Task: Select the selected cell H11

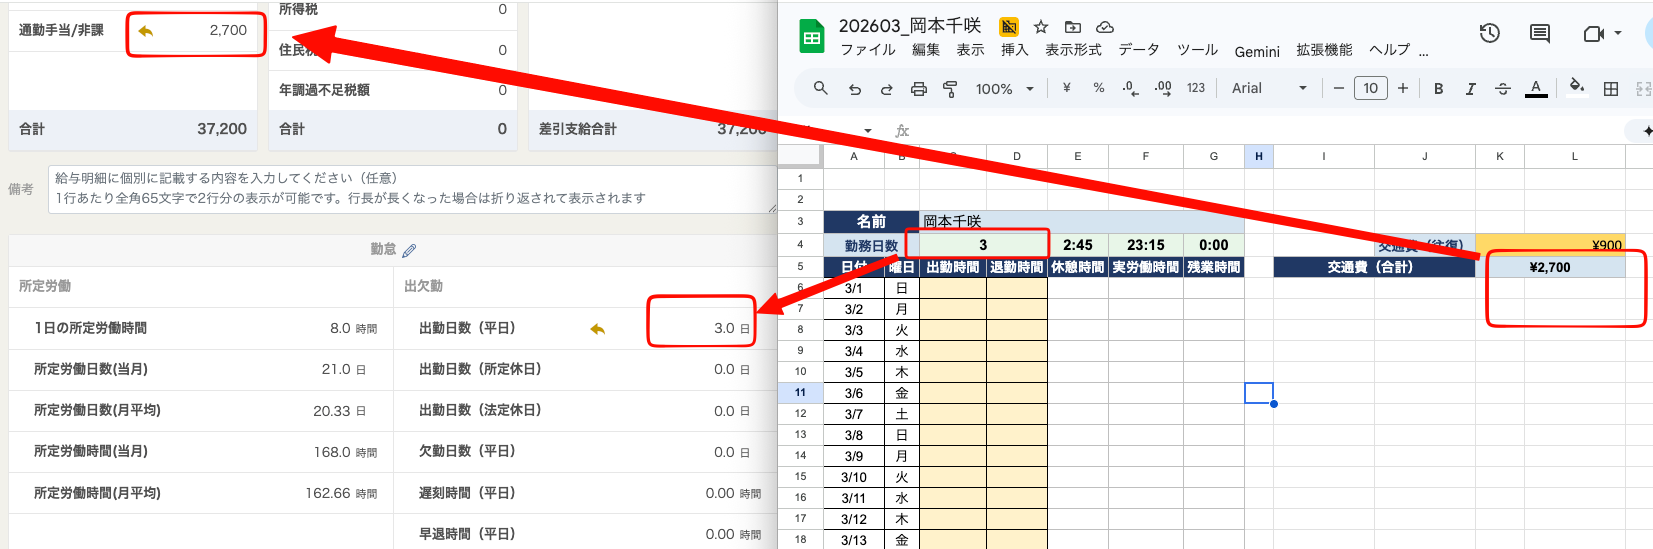Action: [1259, 393]
